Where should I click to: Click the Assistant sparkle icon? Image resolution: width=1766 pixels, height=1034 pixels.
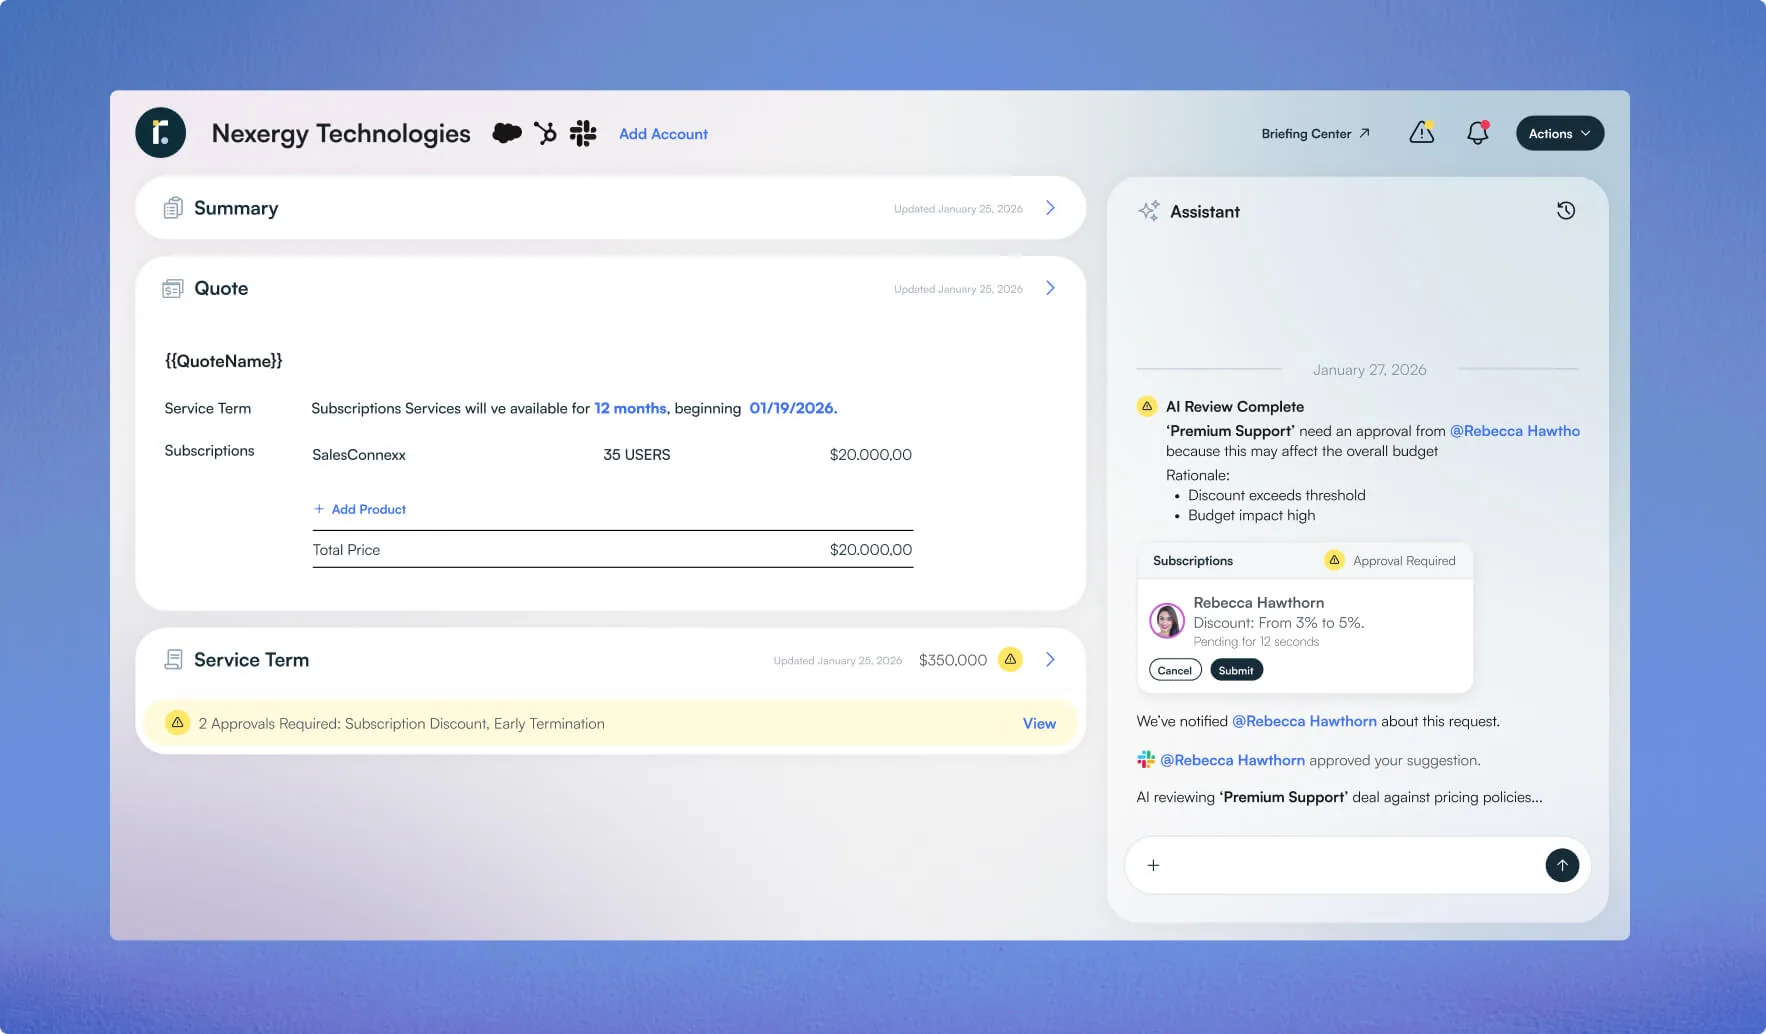pyautogui.click(x=1149, y=211)
